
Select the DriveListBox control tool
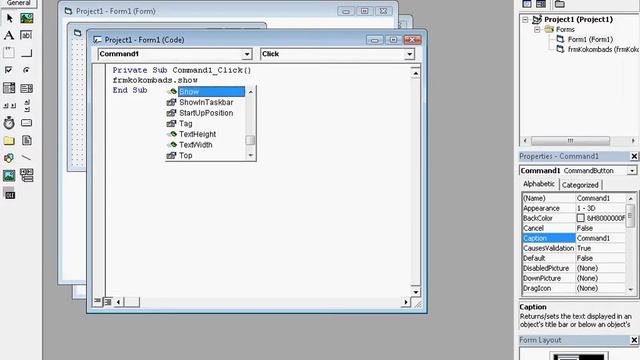(x=27, y=123)
